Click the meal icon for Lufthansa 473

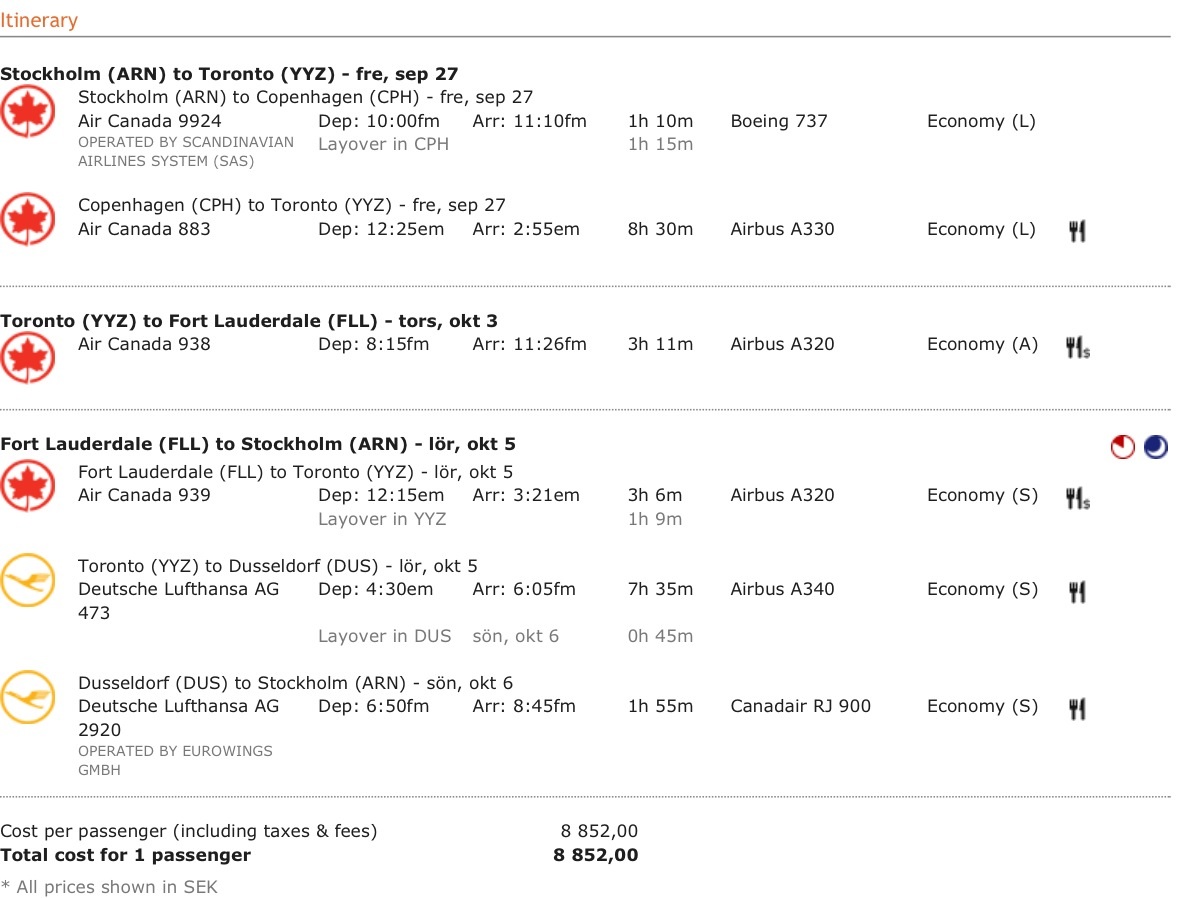pyautogui.click(x=1077, y=591)
